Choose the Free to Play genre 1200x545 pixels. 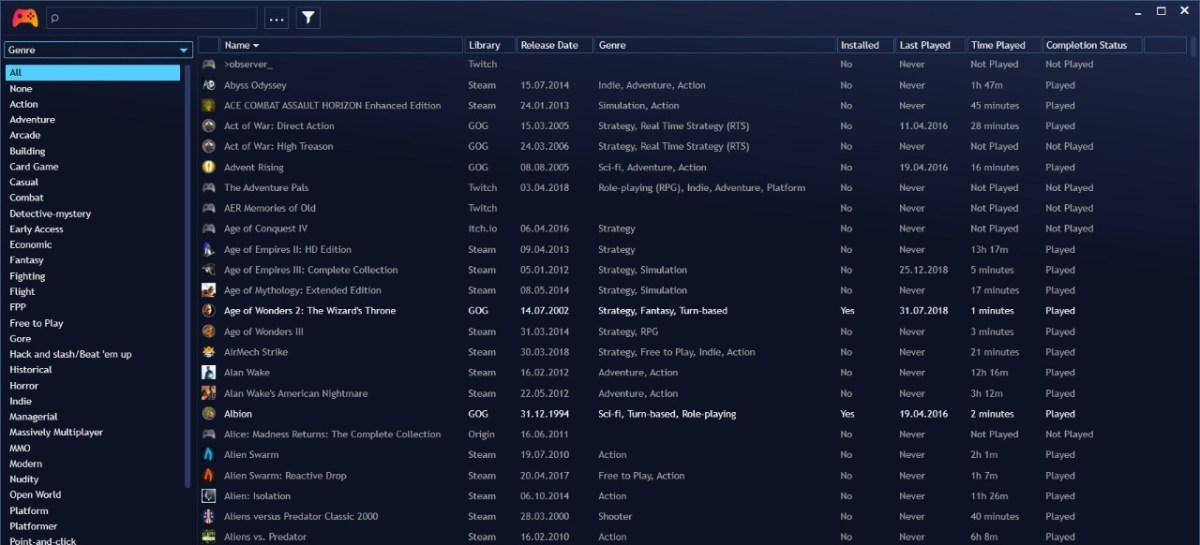36,323
